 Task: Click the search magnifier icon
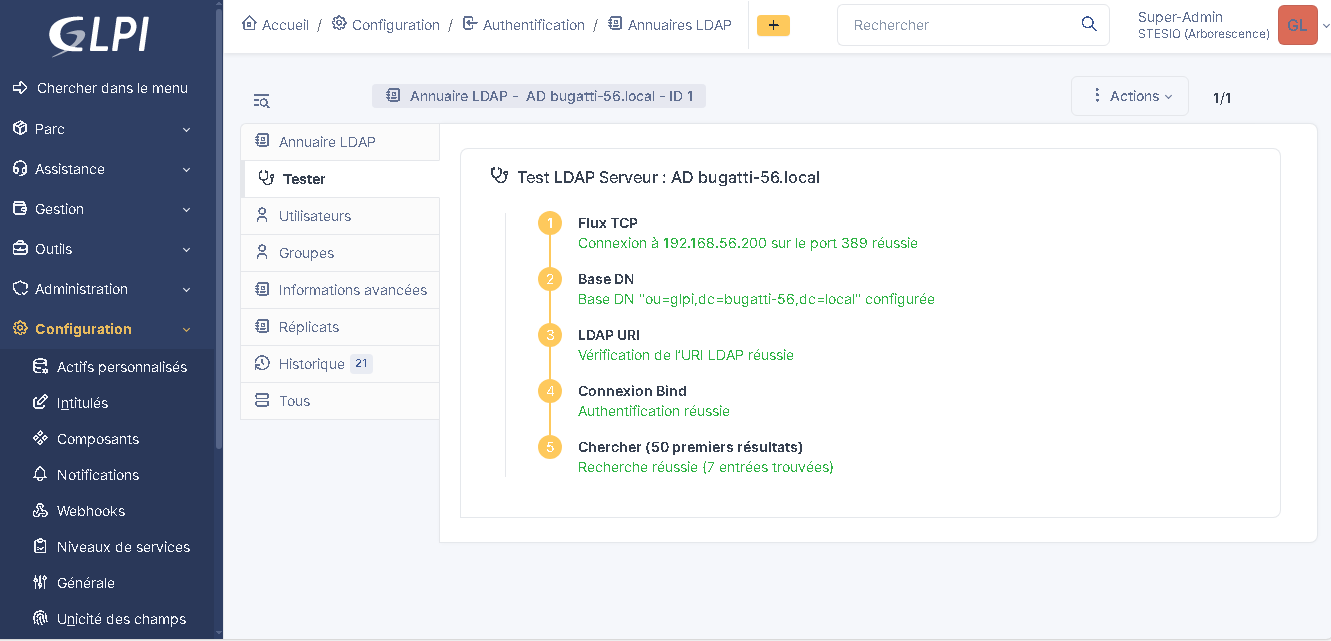point(1089,25)
